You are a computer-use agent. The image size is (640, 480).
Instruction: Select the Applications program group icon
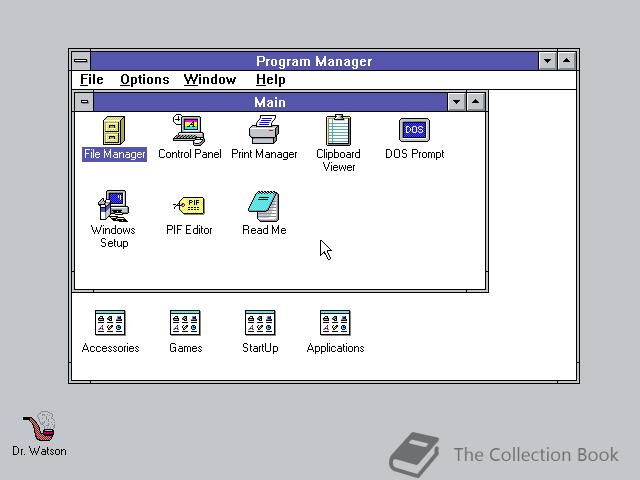point(336,322)
